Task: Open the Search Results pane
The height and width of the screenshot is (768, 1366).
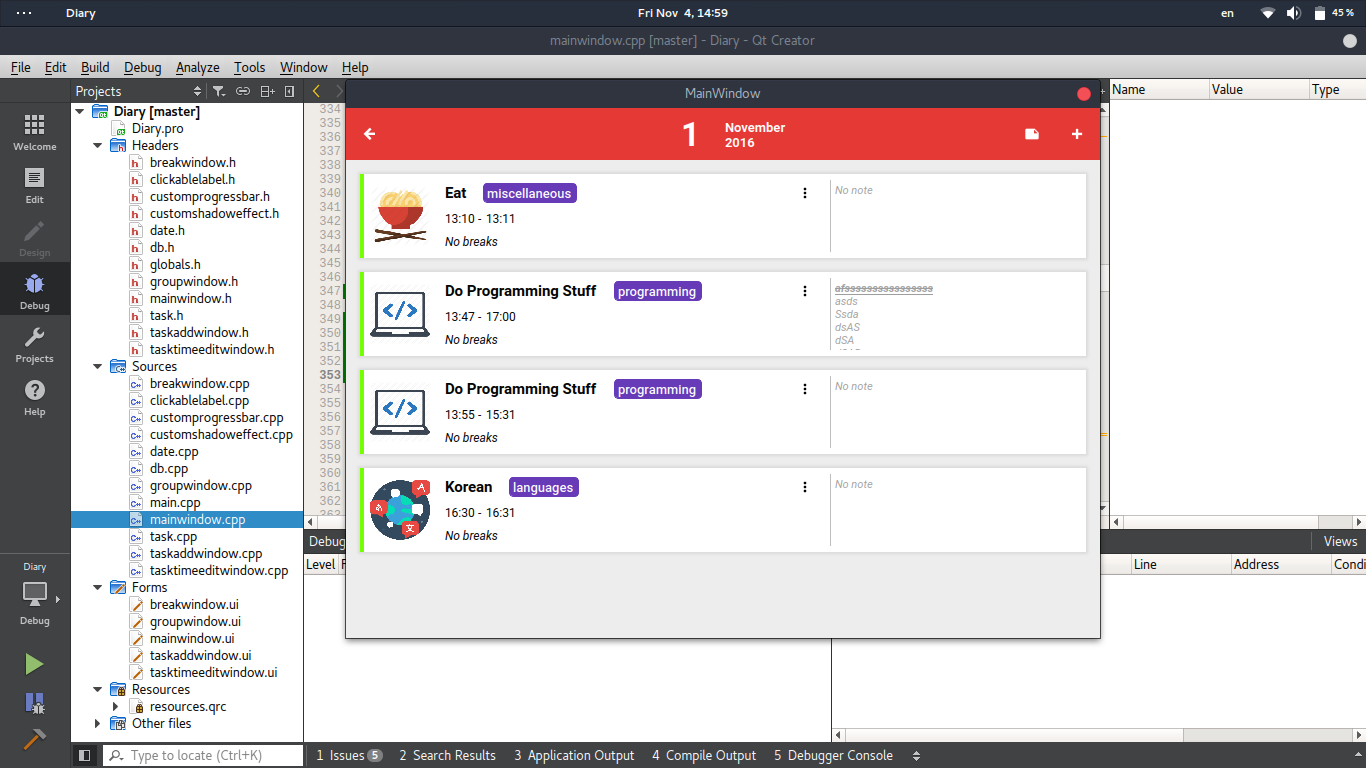Action: coord(447,756)
